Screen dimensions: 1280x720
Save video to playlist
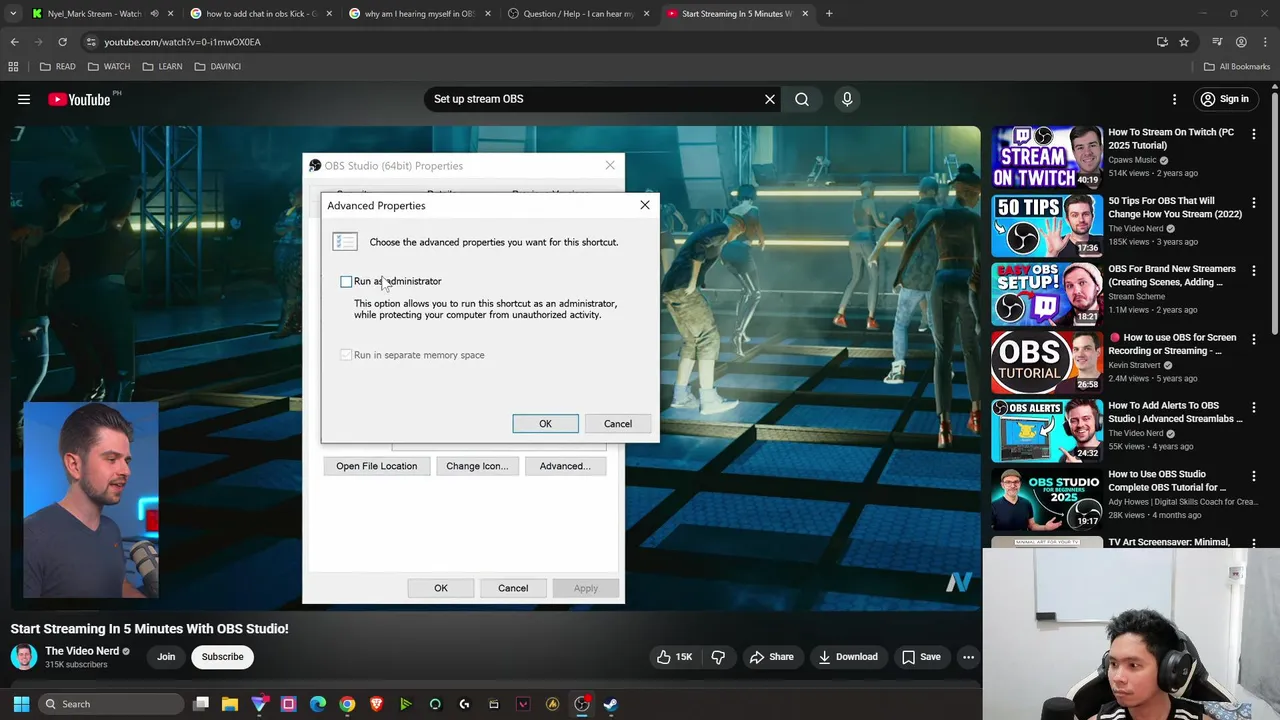click(x=921, y=657)
